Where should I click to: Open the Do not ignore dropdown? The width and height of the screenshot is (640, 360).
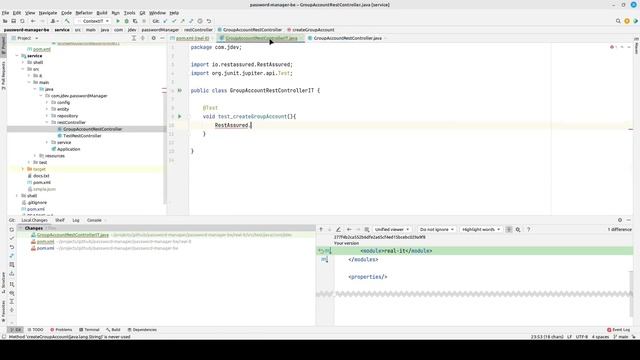436,229
